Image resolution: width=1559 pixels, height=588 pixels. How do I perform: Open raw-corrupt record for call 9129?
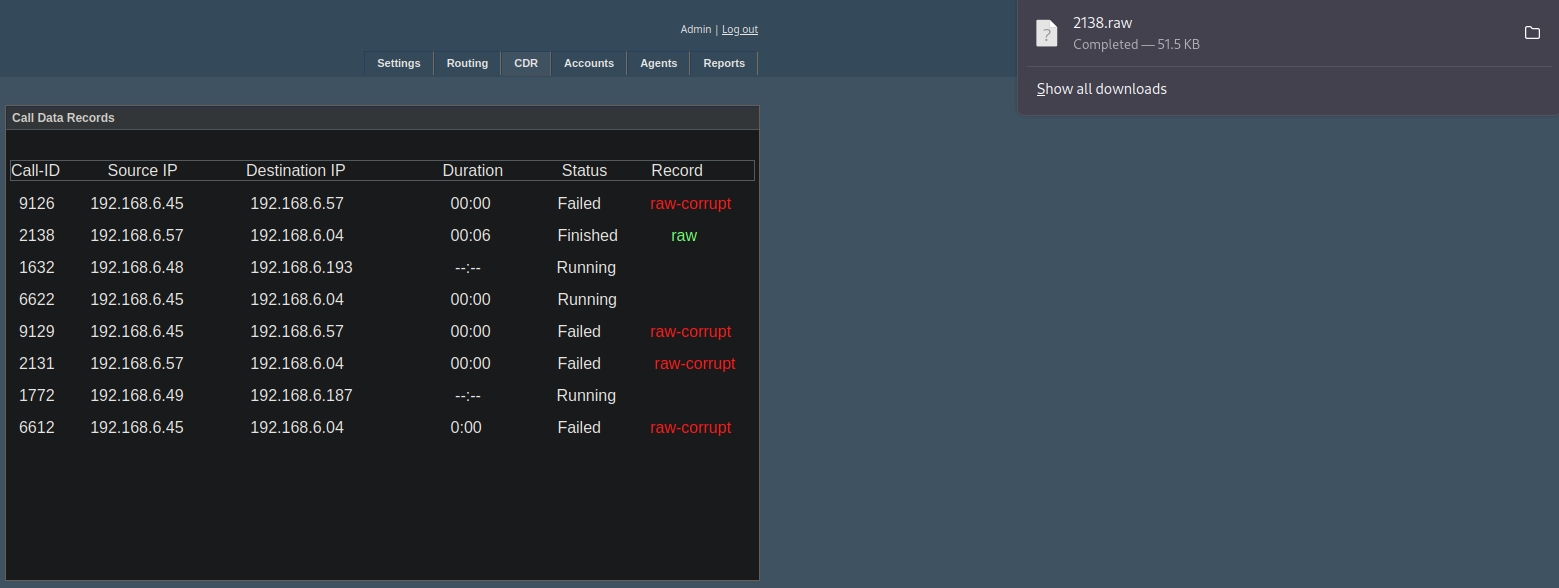(x=690, y=332)
